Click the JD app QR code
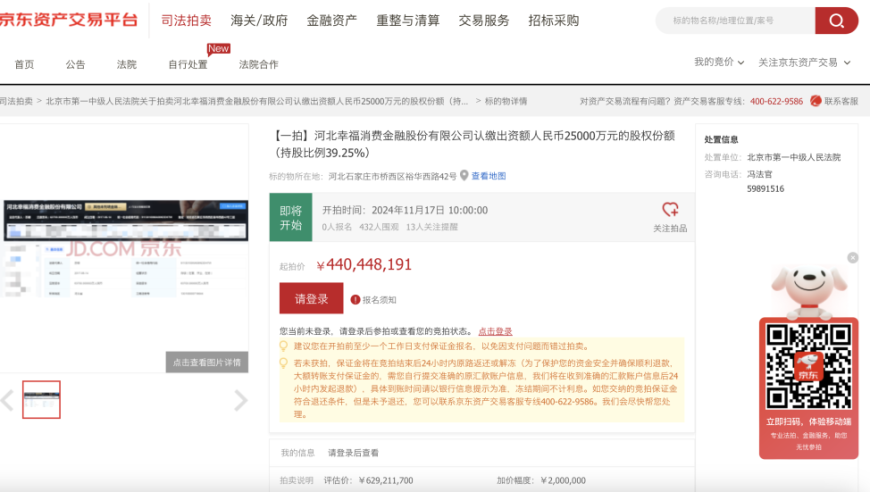The width and height of the screenshot is (870, 492). pyautogui.click(x=808, y=367)
